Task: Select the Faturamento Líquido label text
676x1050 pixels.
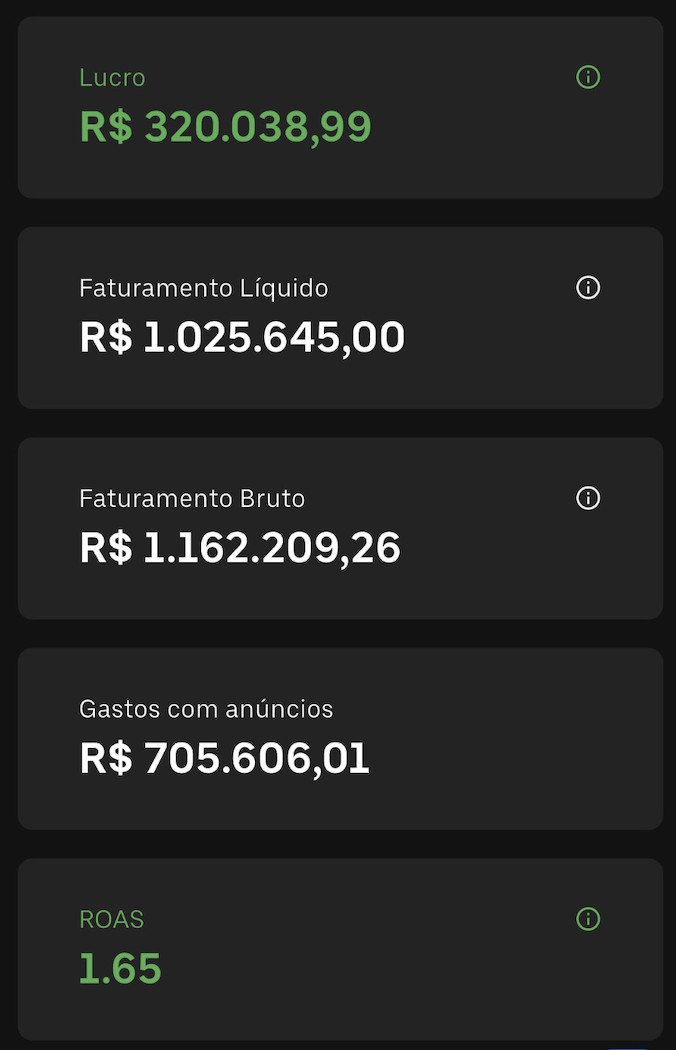Action: coord(203,289)
